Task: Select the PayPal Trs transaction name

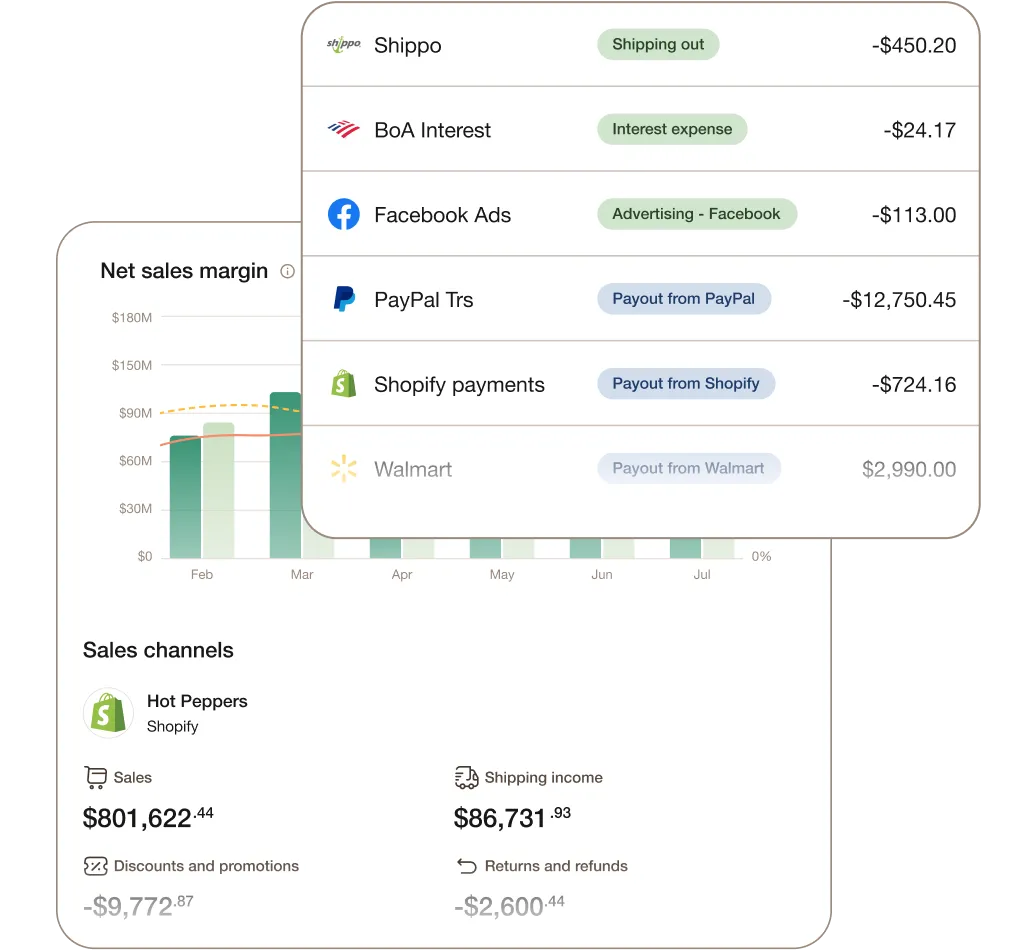Action: pos(424,300)
